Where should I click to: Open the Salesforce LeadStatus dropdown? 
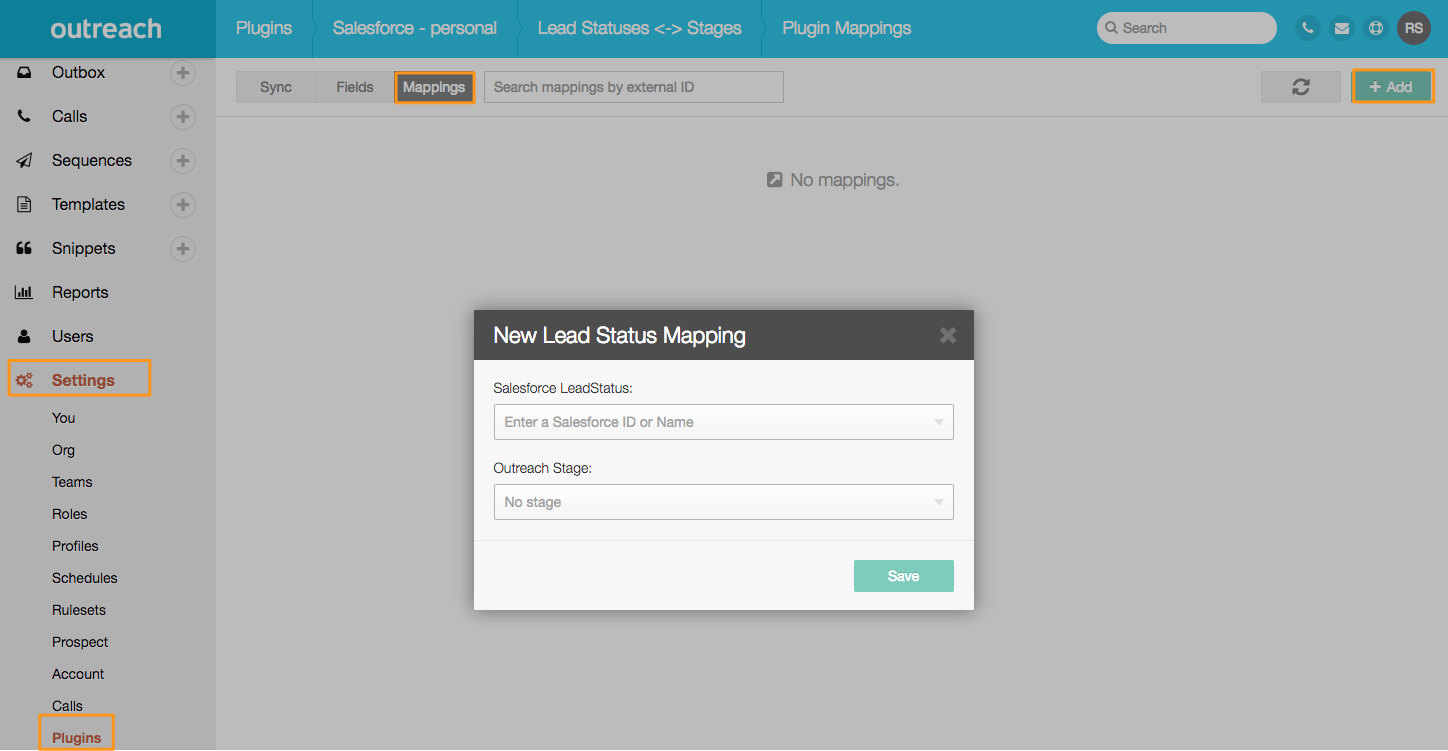[723, 422]
